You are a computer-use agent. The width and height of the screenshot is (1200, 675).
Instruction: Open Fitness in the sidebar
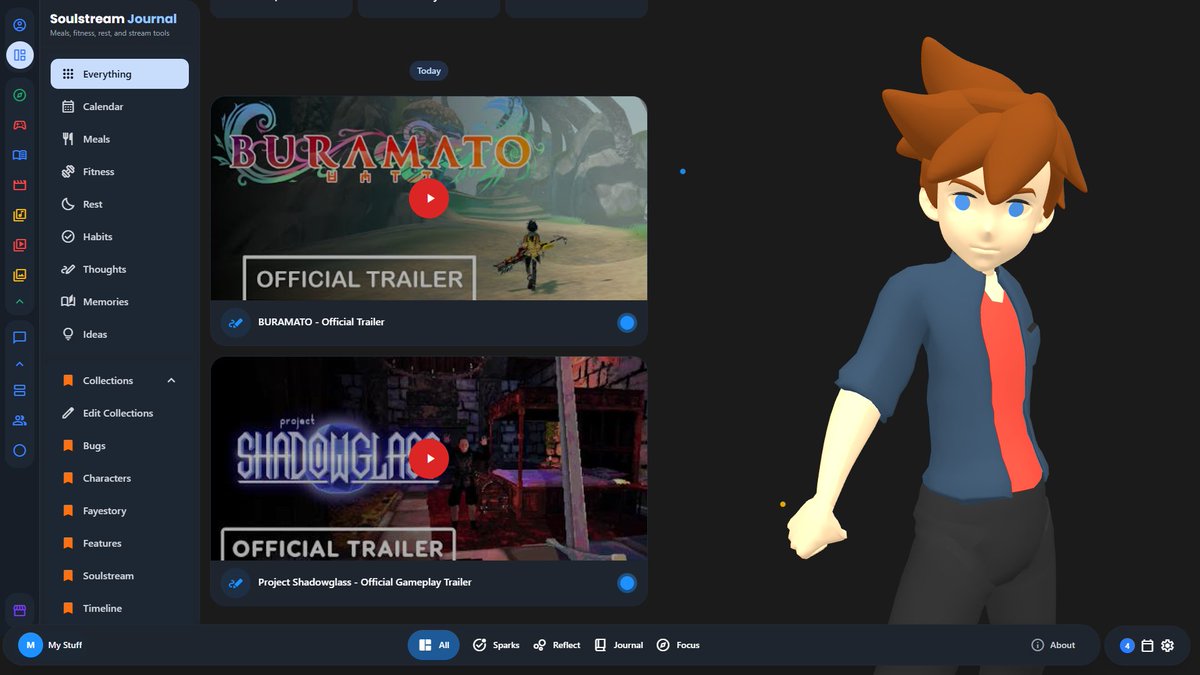(120, 171)
